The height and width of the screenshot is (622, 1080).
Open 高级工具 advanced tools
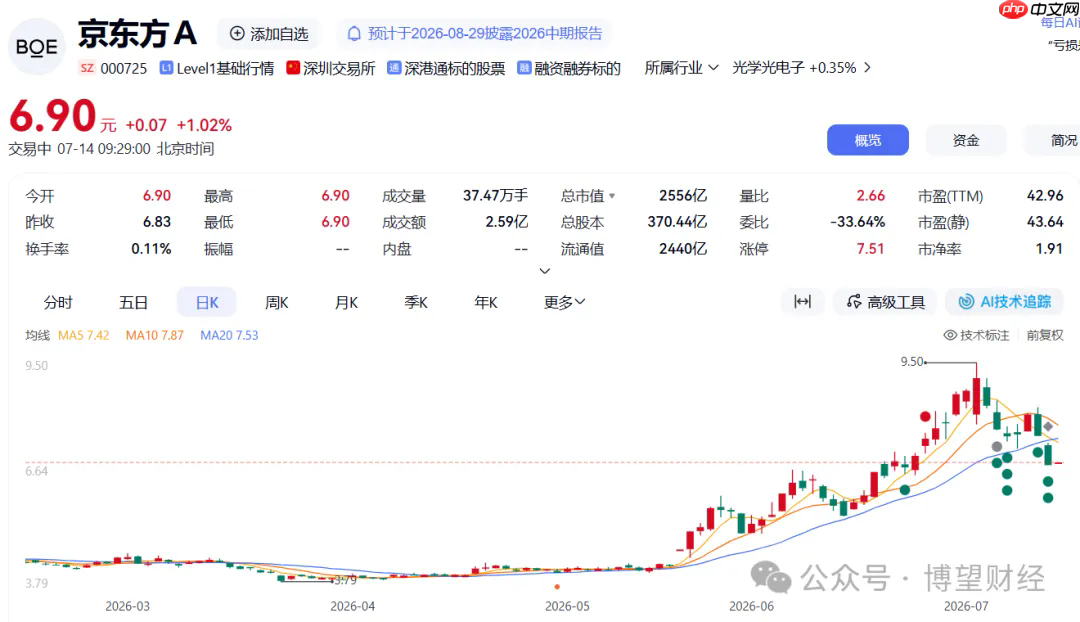coord(885,302)
